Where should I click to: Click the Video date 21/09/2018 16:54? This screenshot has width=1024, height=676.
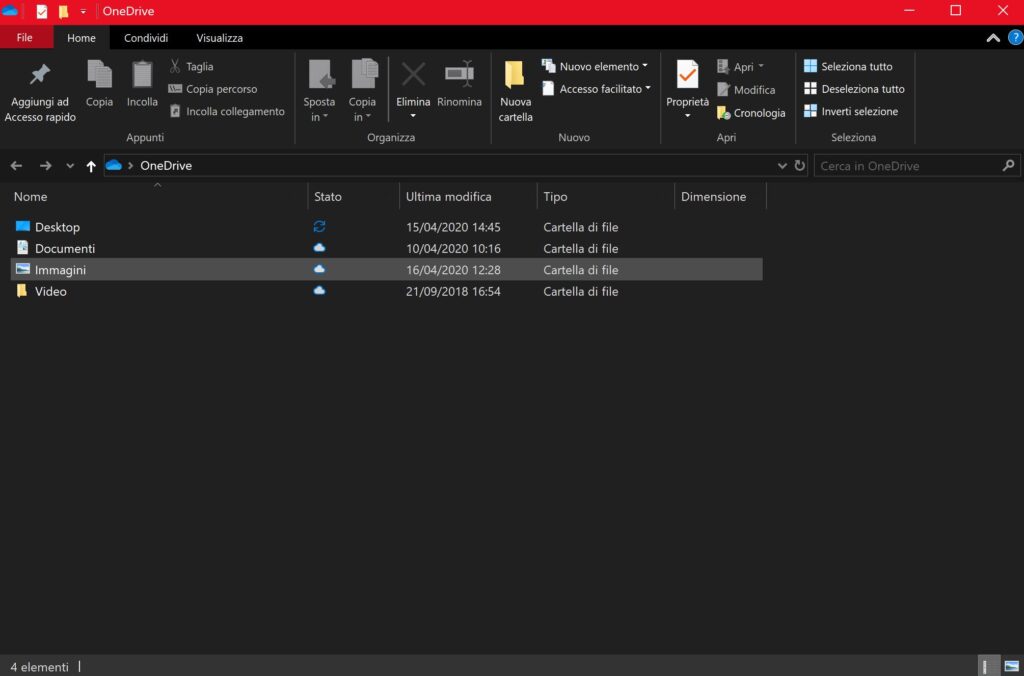[x=453, y=291]
